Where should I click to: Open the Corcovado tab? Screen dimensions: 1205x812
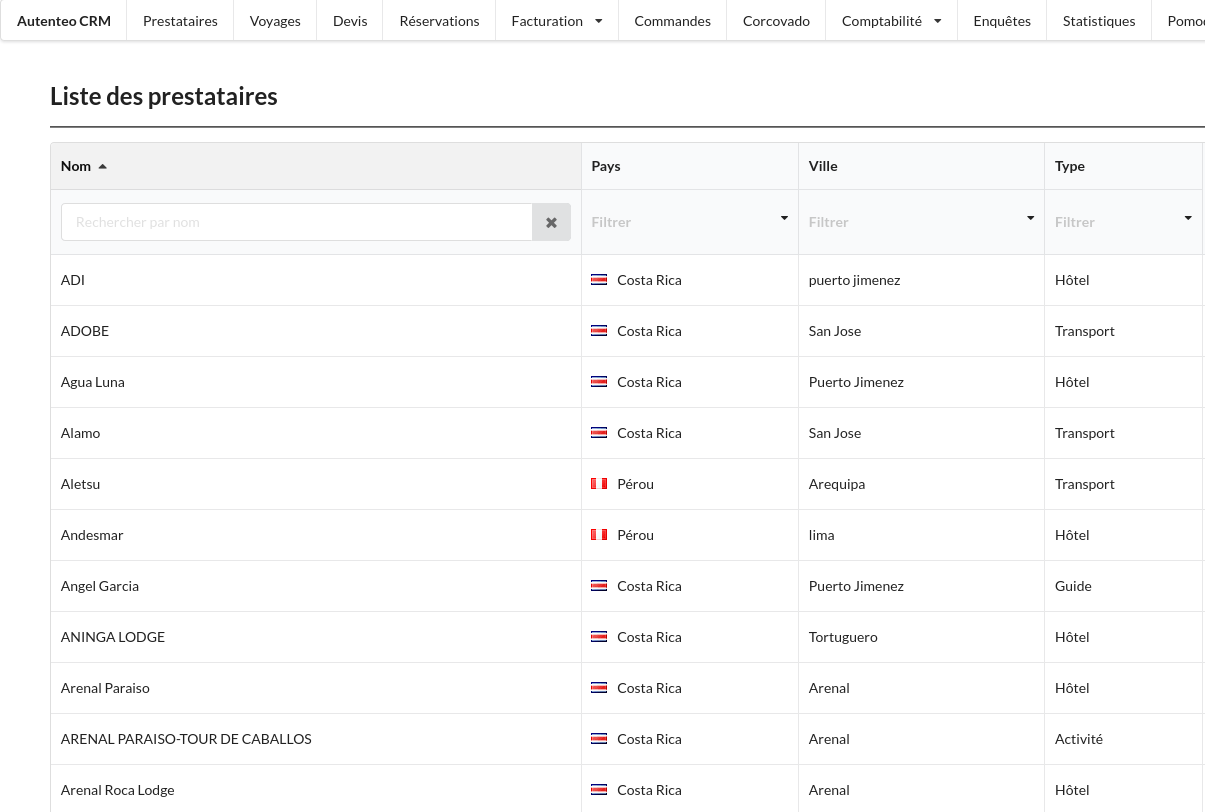pos(776,21)
